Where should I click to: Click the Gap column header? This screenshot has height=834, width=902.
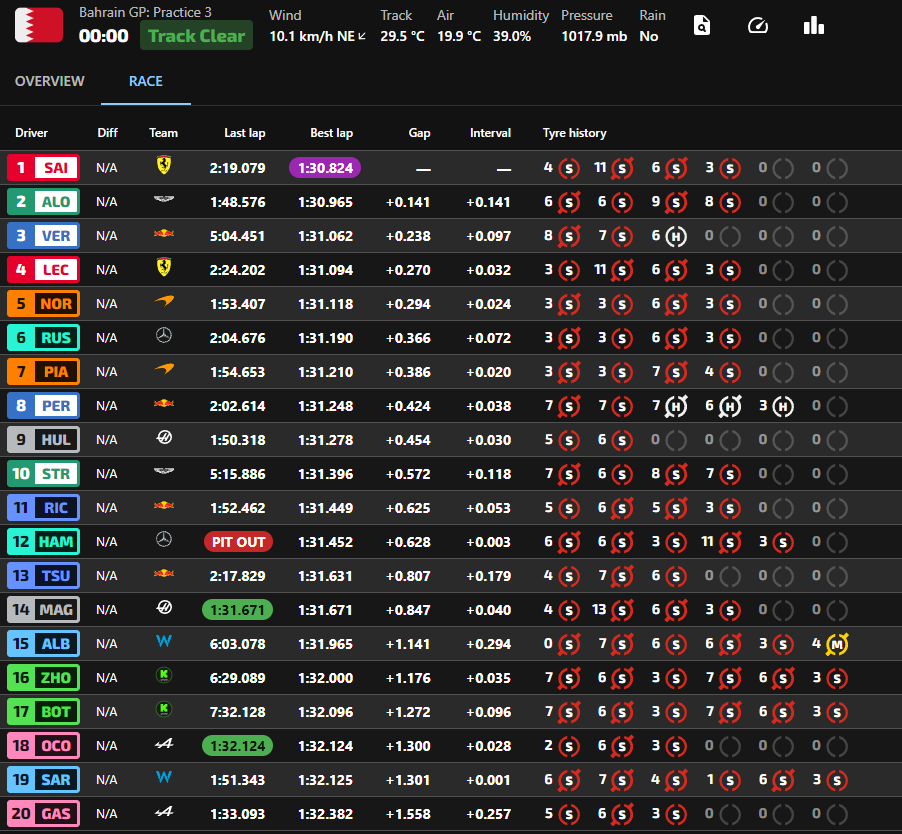point(419,133)
